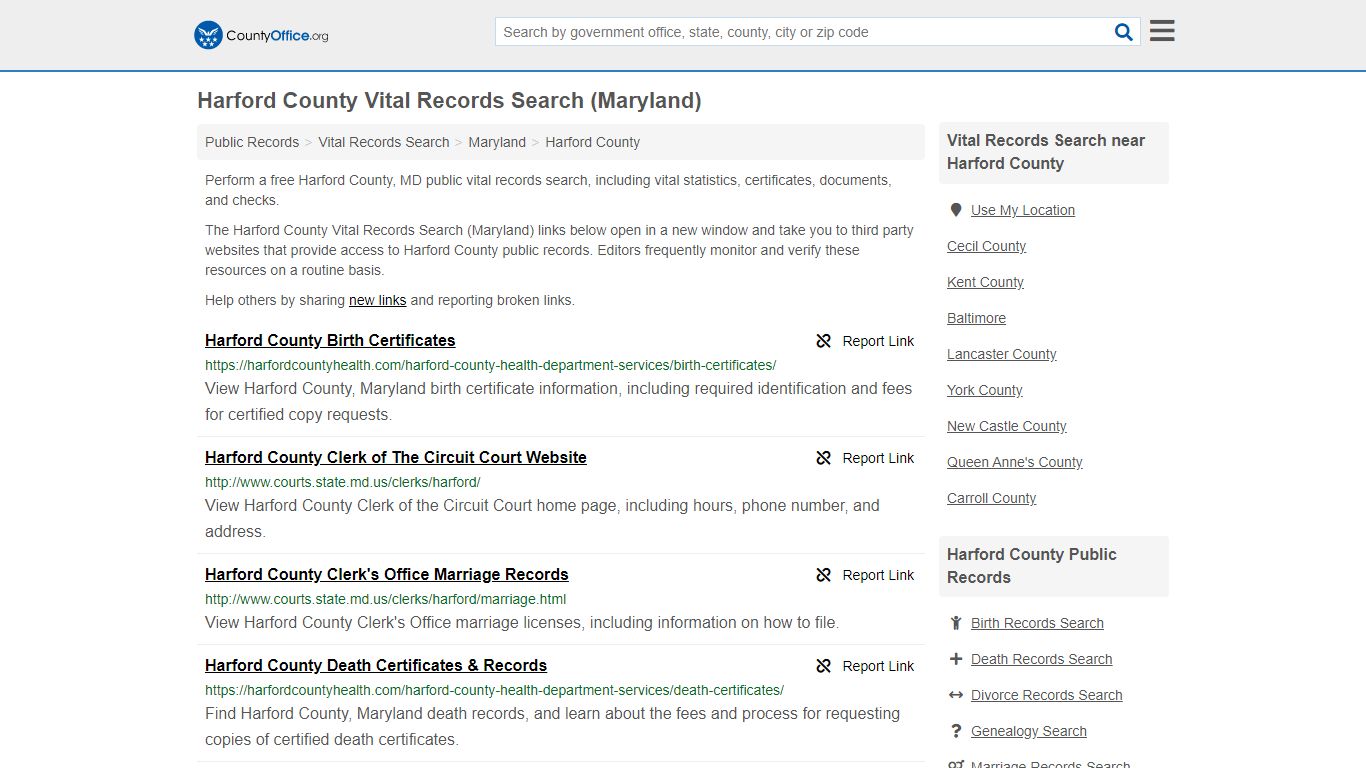Click the Death Records Search cross icon
Screen dimensions: 1366x768
coord(956,659)
